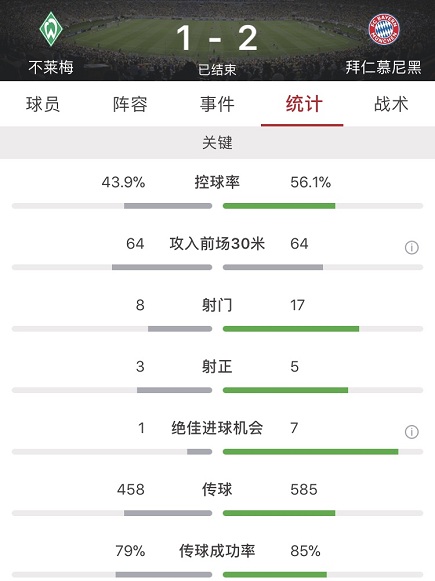The image size is (435, 581).
Task: Open info icon beside 绝佳进球机会
Action: pos(411,432)
